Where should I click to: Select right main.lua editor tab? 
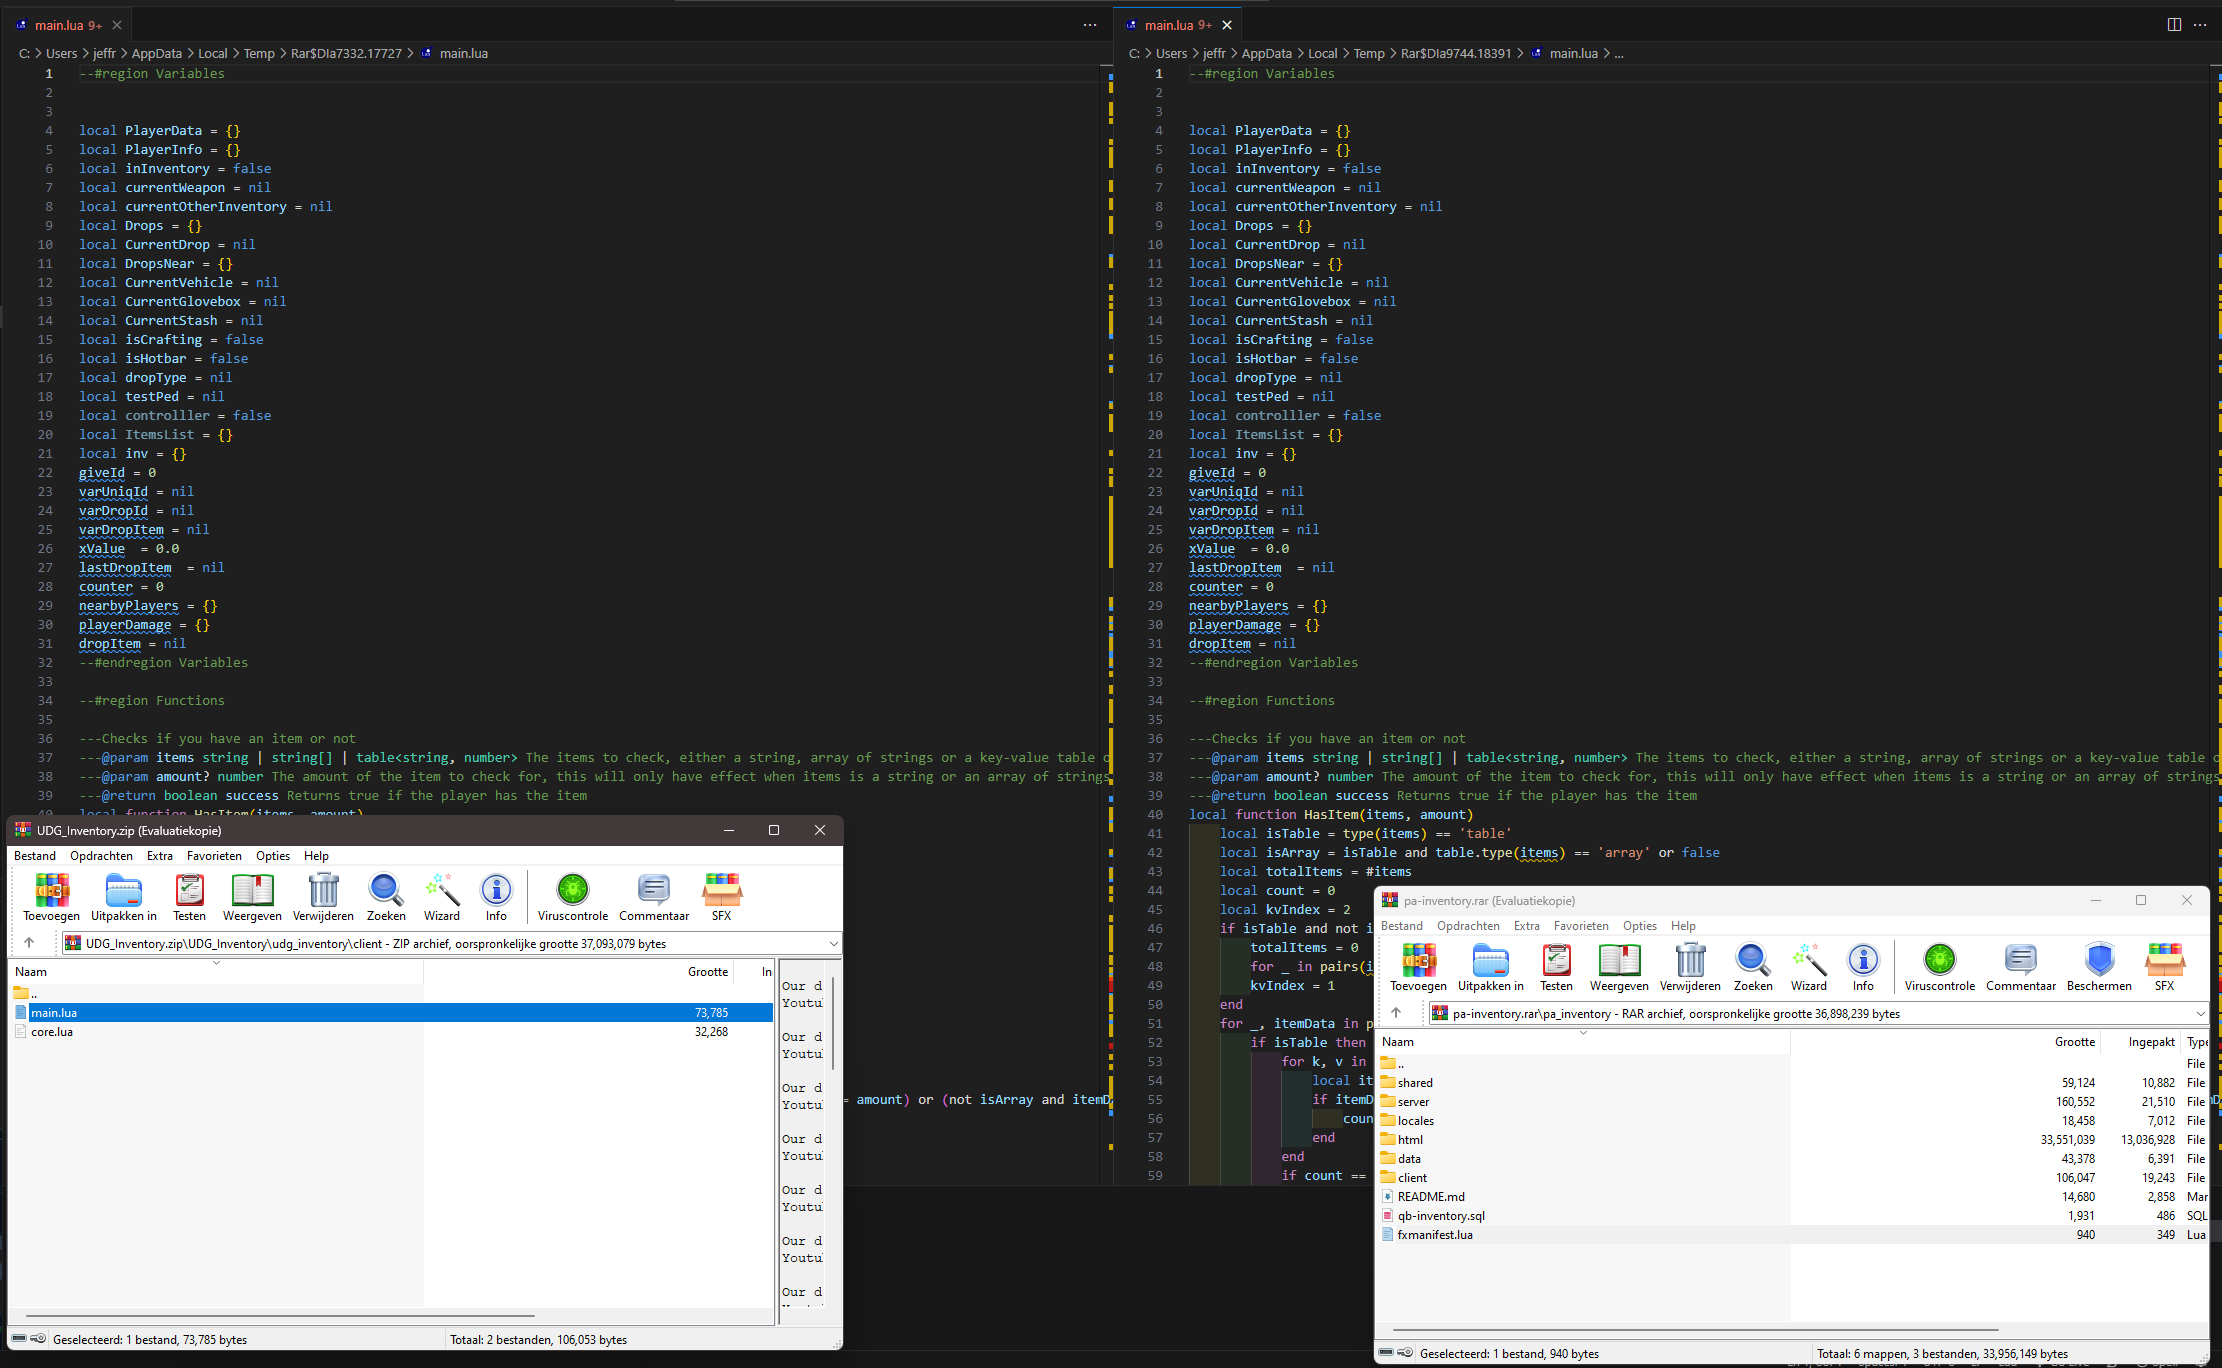tap(1177, 25)
